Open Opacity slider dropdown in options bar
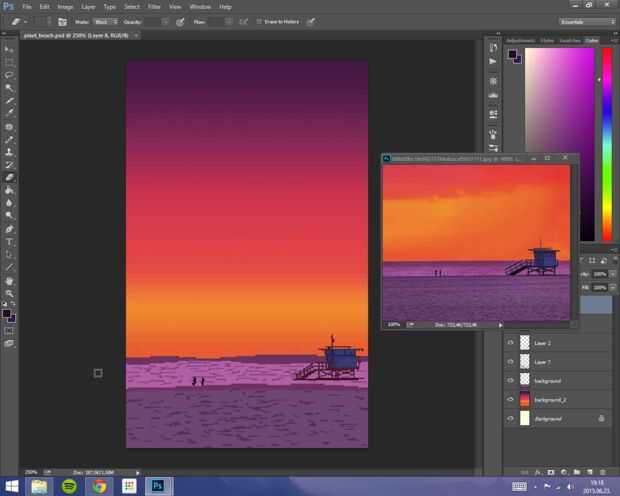Viewport: 620px width, 496px height. pyautogui.click(x=165, y=22)
